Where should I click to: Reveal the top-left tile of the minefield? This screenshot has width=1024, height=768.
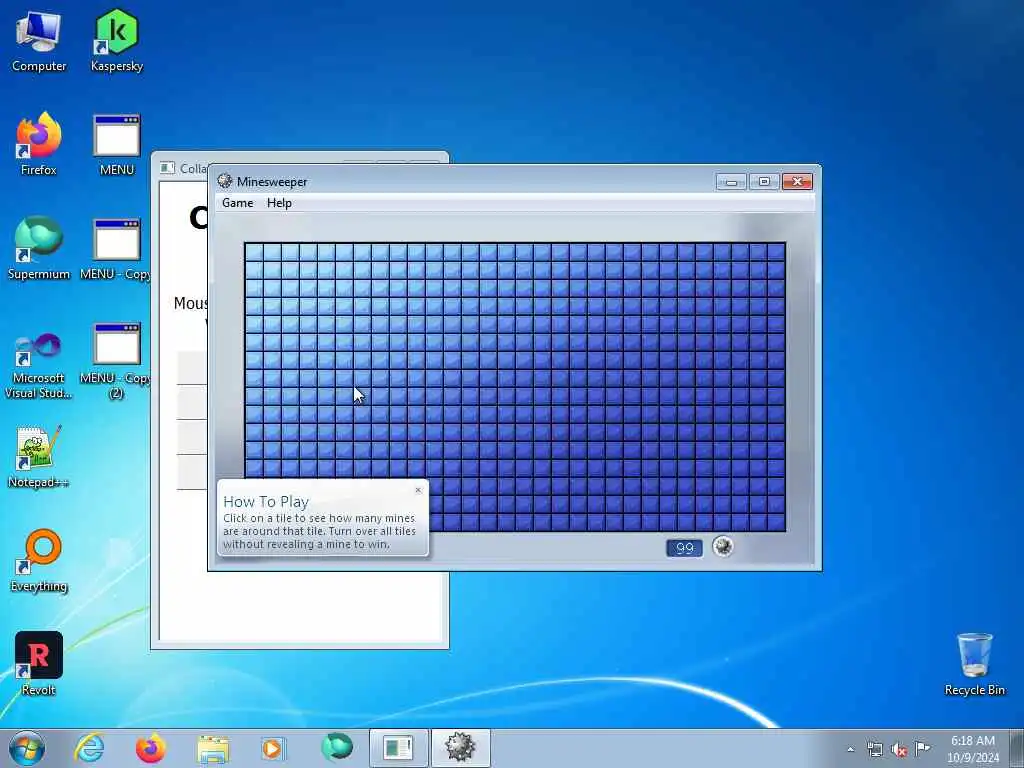pos(254,253)
